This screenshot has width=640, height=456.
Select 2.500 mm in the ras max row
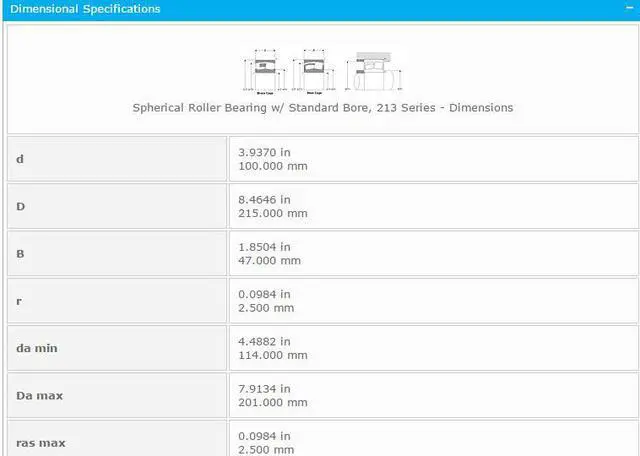(x=266, y=450)
